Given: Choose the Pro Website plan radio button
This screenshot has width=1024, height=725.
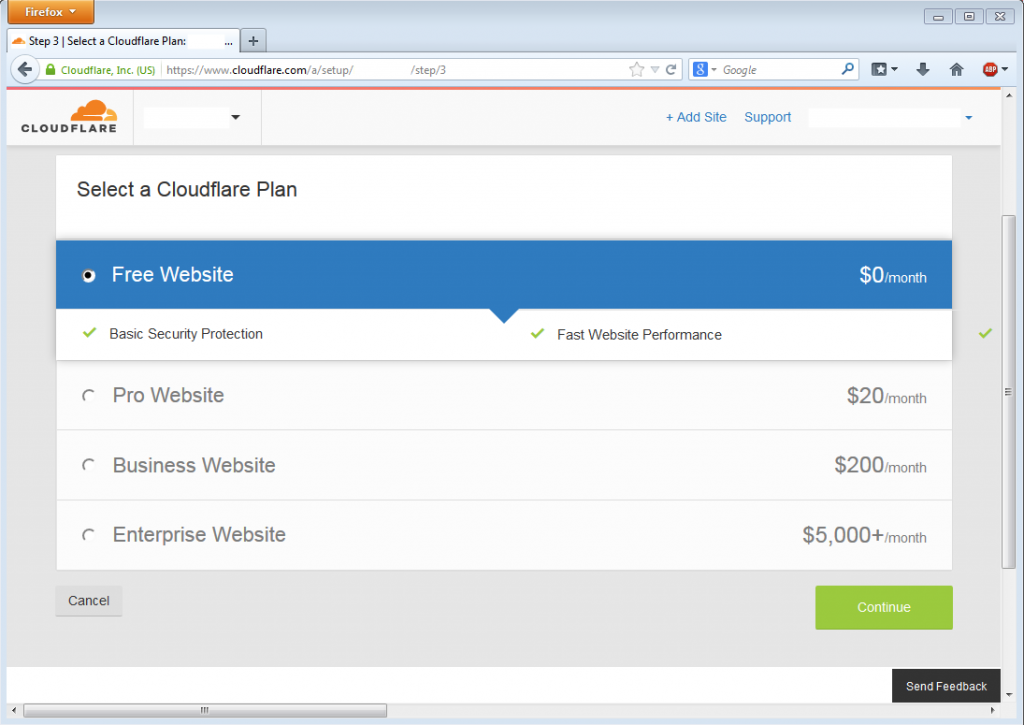Looking at the screenshot, I should coord(89,396).
